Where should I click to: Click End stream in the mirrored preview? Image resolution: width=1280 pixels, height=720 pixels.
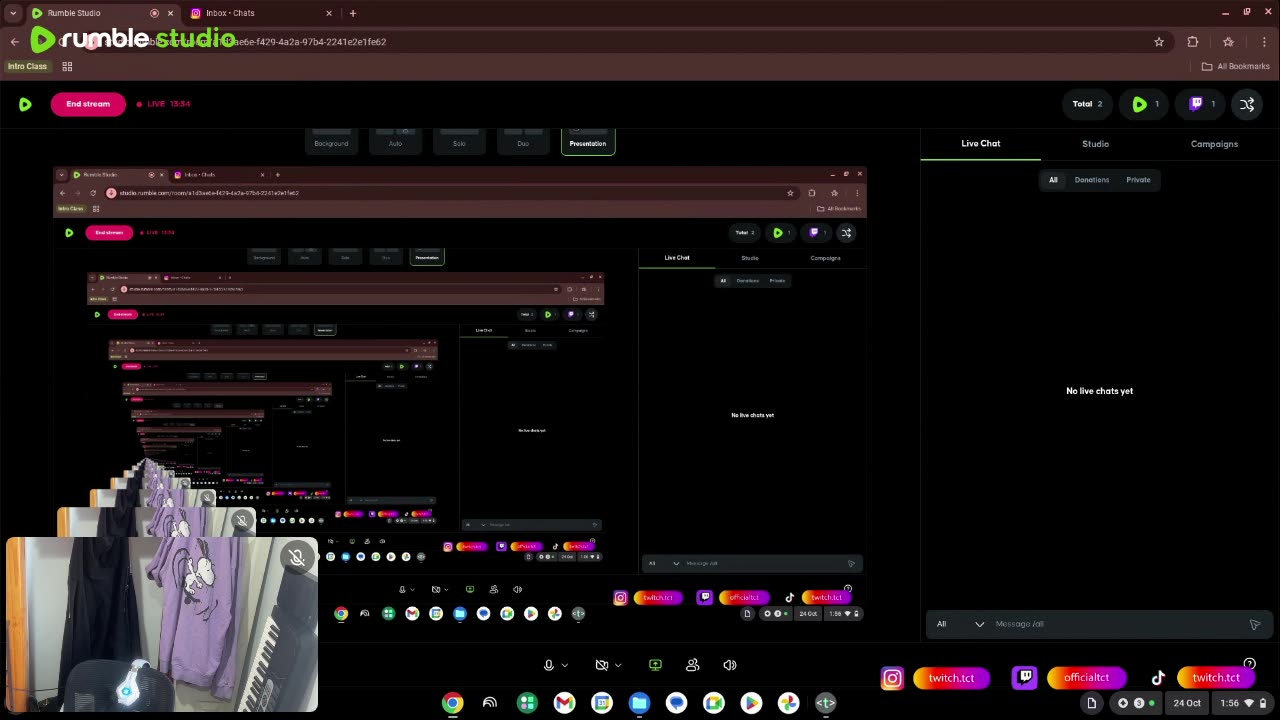click(109, 232)
